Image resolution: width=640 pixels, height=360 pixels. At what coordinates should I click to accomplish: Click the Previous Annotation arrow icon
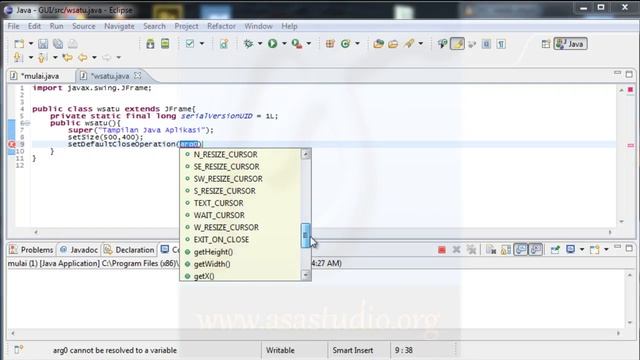42,58
